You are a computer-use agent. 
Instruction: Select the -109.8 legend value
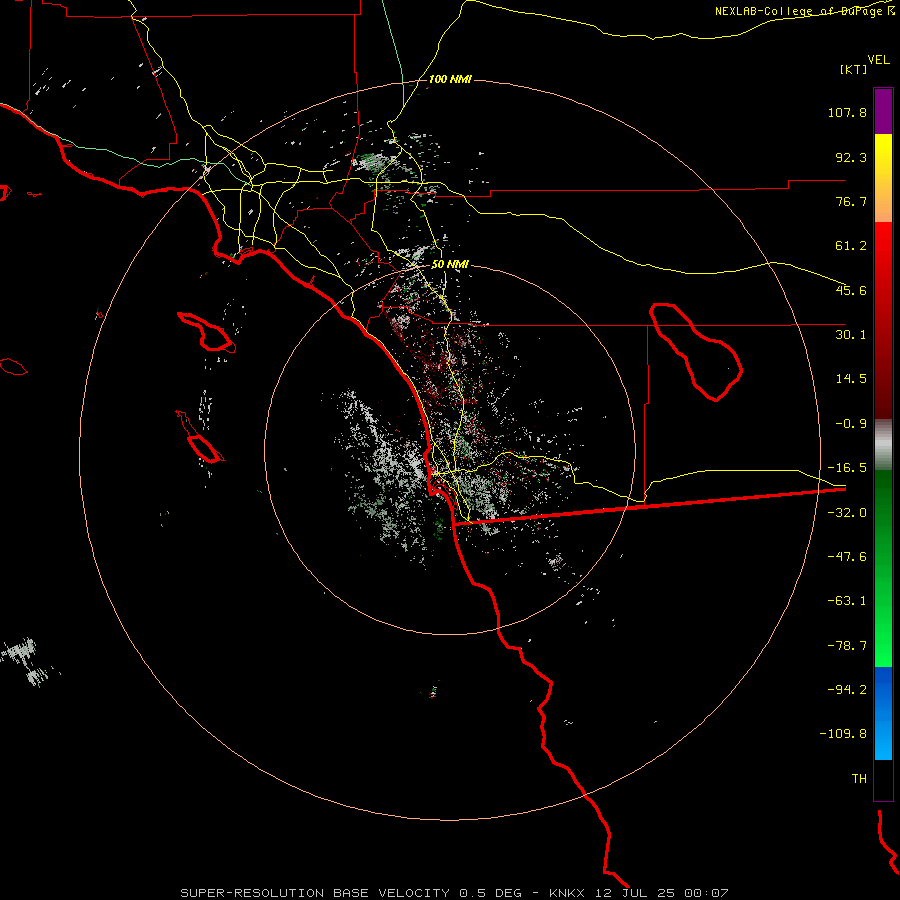[843, 734]
